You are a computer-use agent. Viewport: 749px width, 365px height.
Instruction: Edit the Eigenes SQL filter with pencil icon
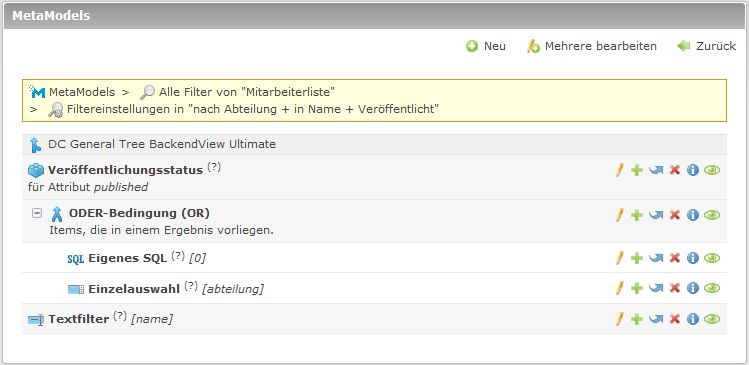coord(620,258)
